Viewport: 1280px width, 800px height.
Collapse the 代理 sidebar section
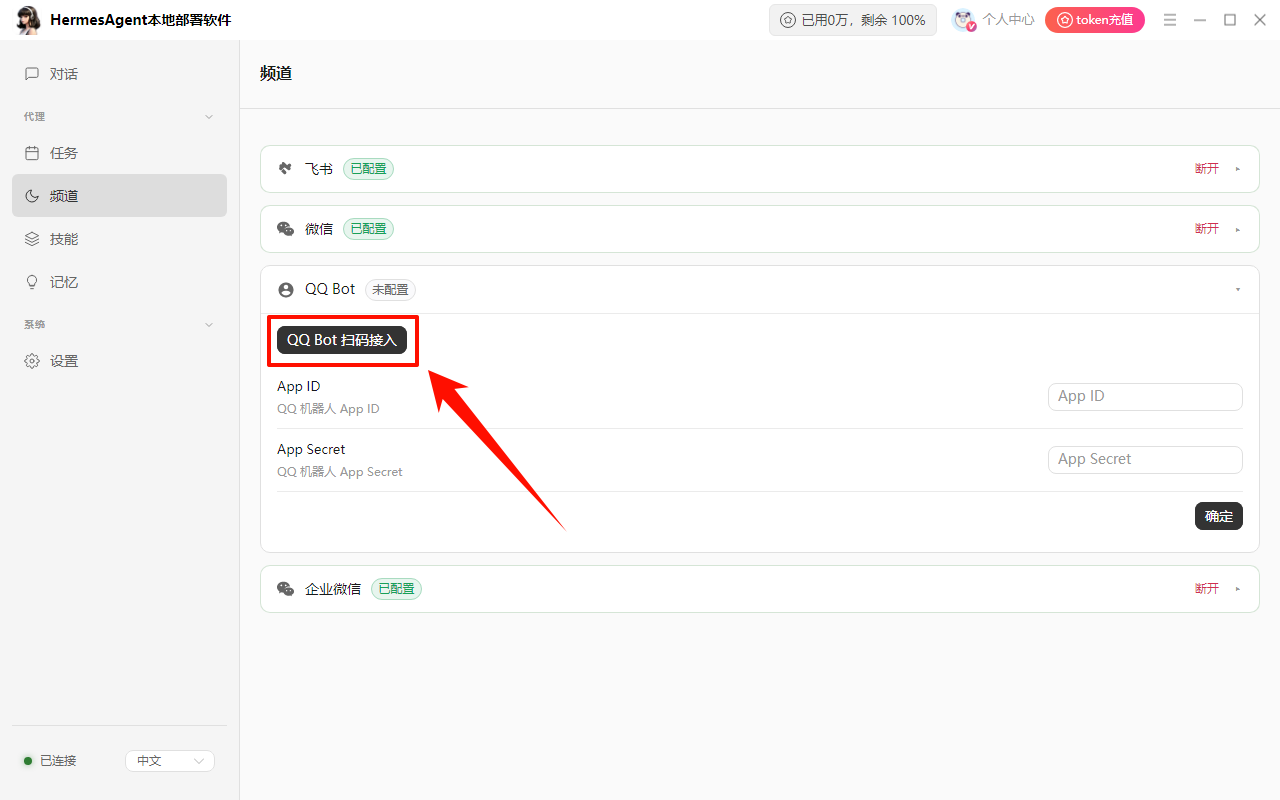tap(209, 117)
